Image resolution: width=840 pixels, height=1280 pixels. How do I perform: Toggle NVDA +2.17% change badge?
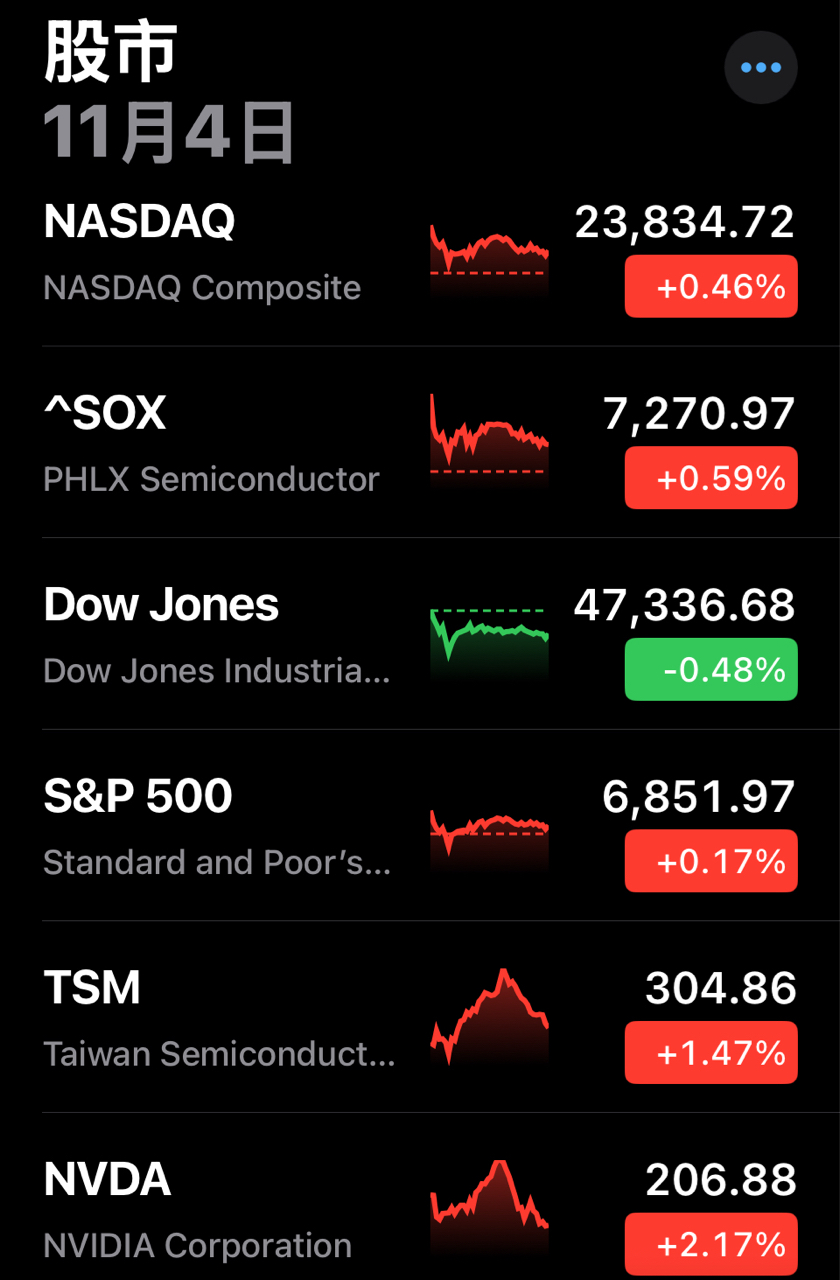(x=711, y=1244)
